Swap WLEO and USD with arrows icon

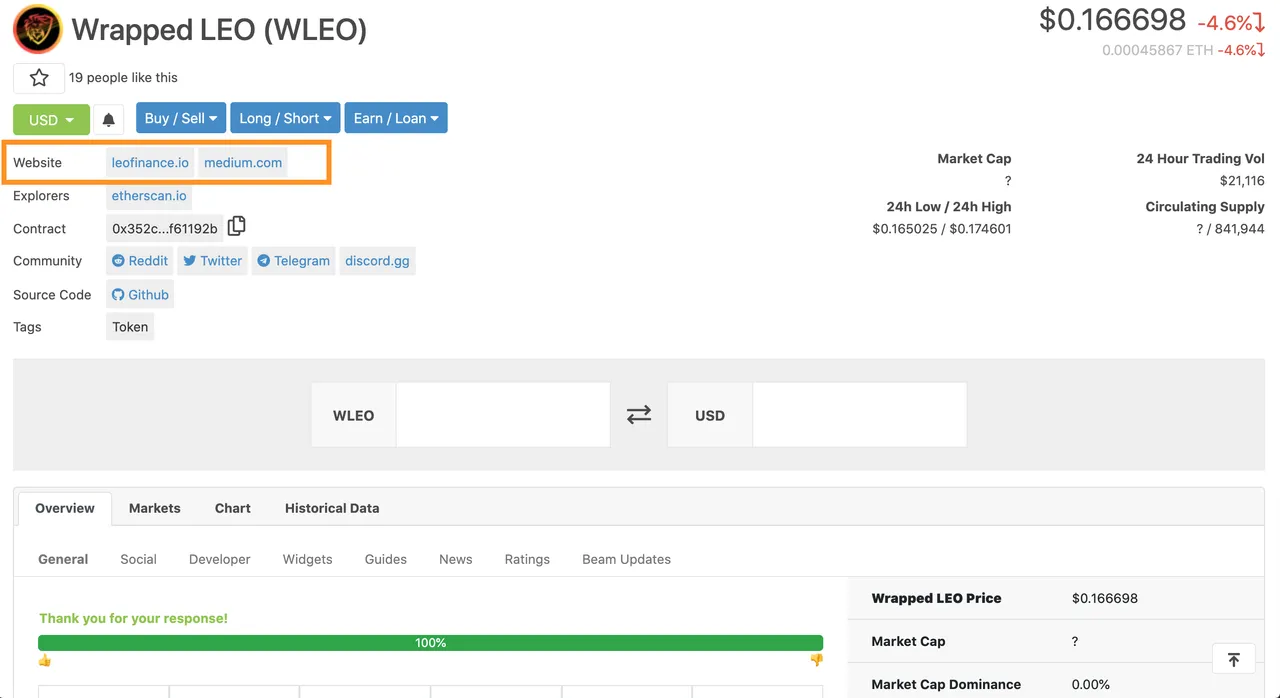coord(639,414)
